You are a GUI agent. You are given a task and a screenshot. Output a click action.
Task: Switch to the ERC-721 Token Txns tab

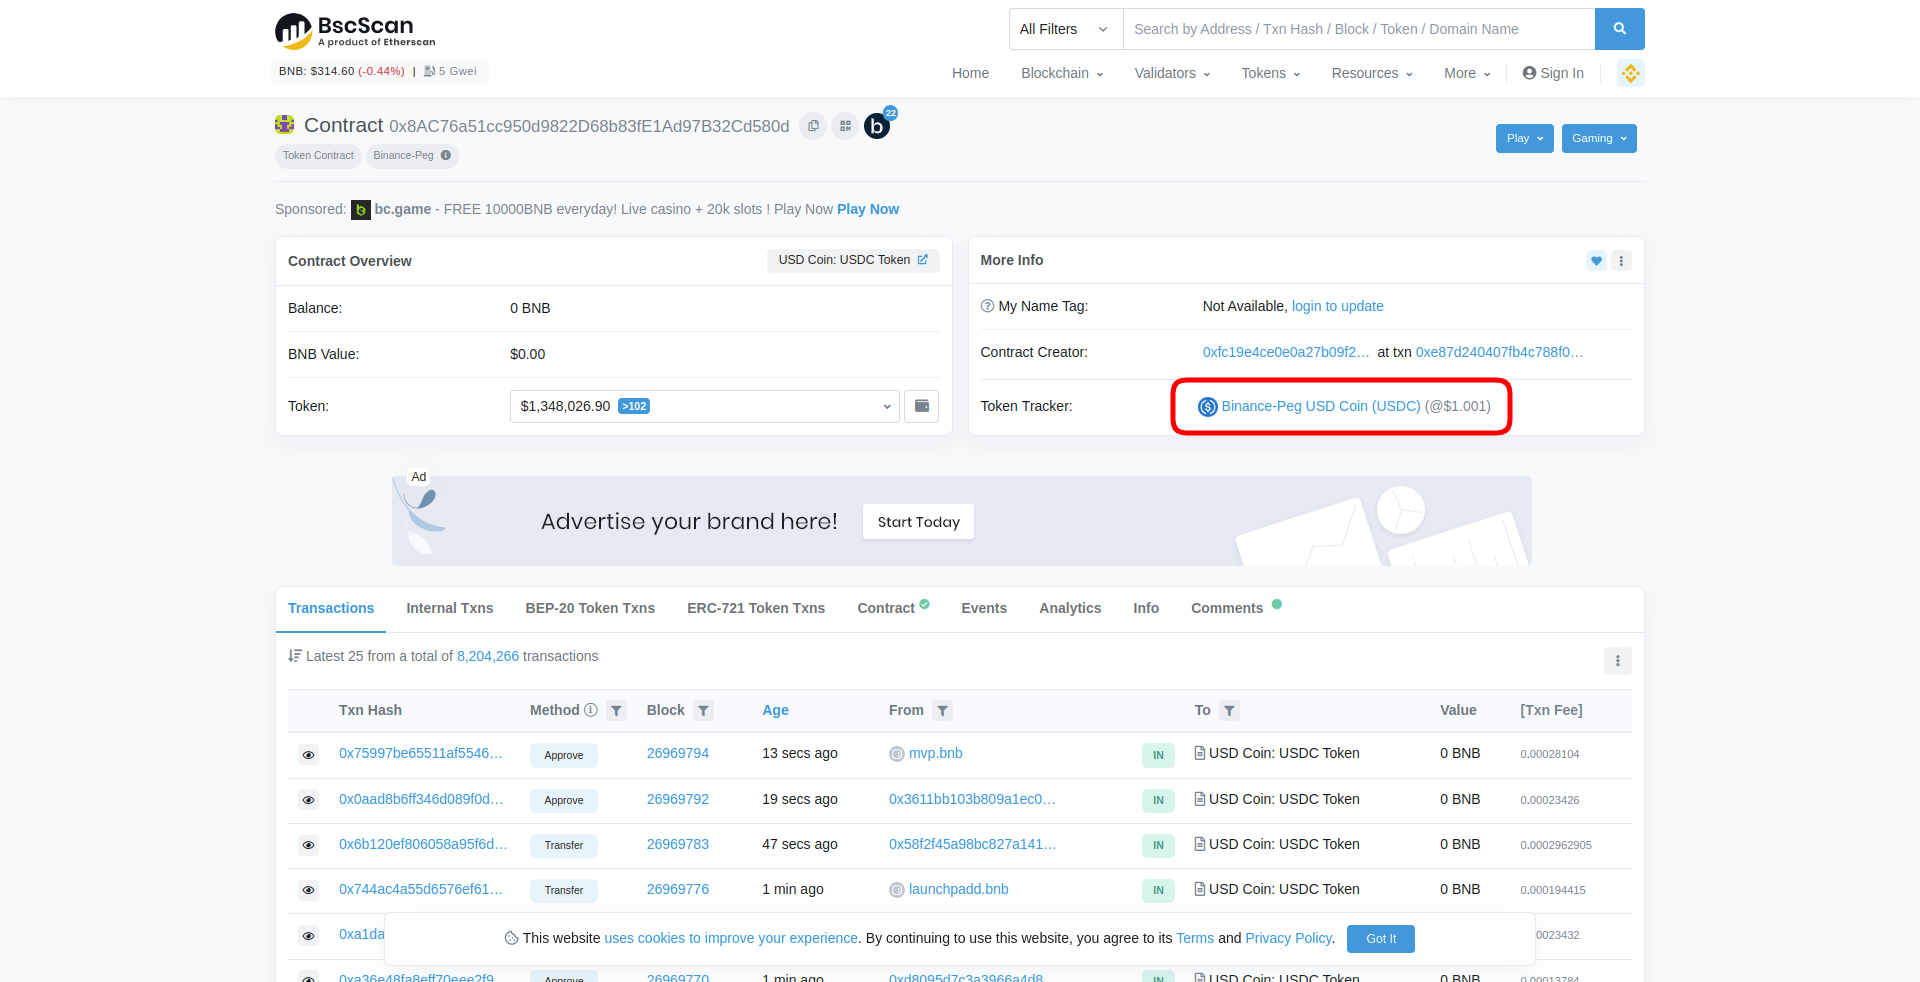point(756,608)
